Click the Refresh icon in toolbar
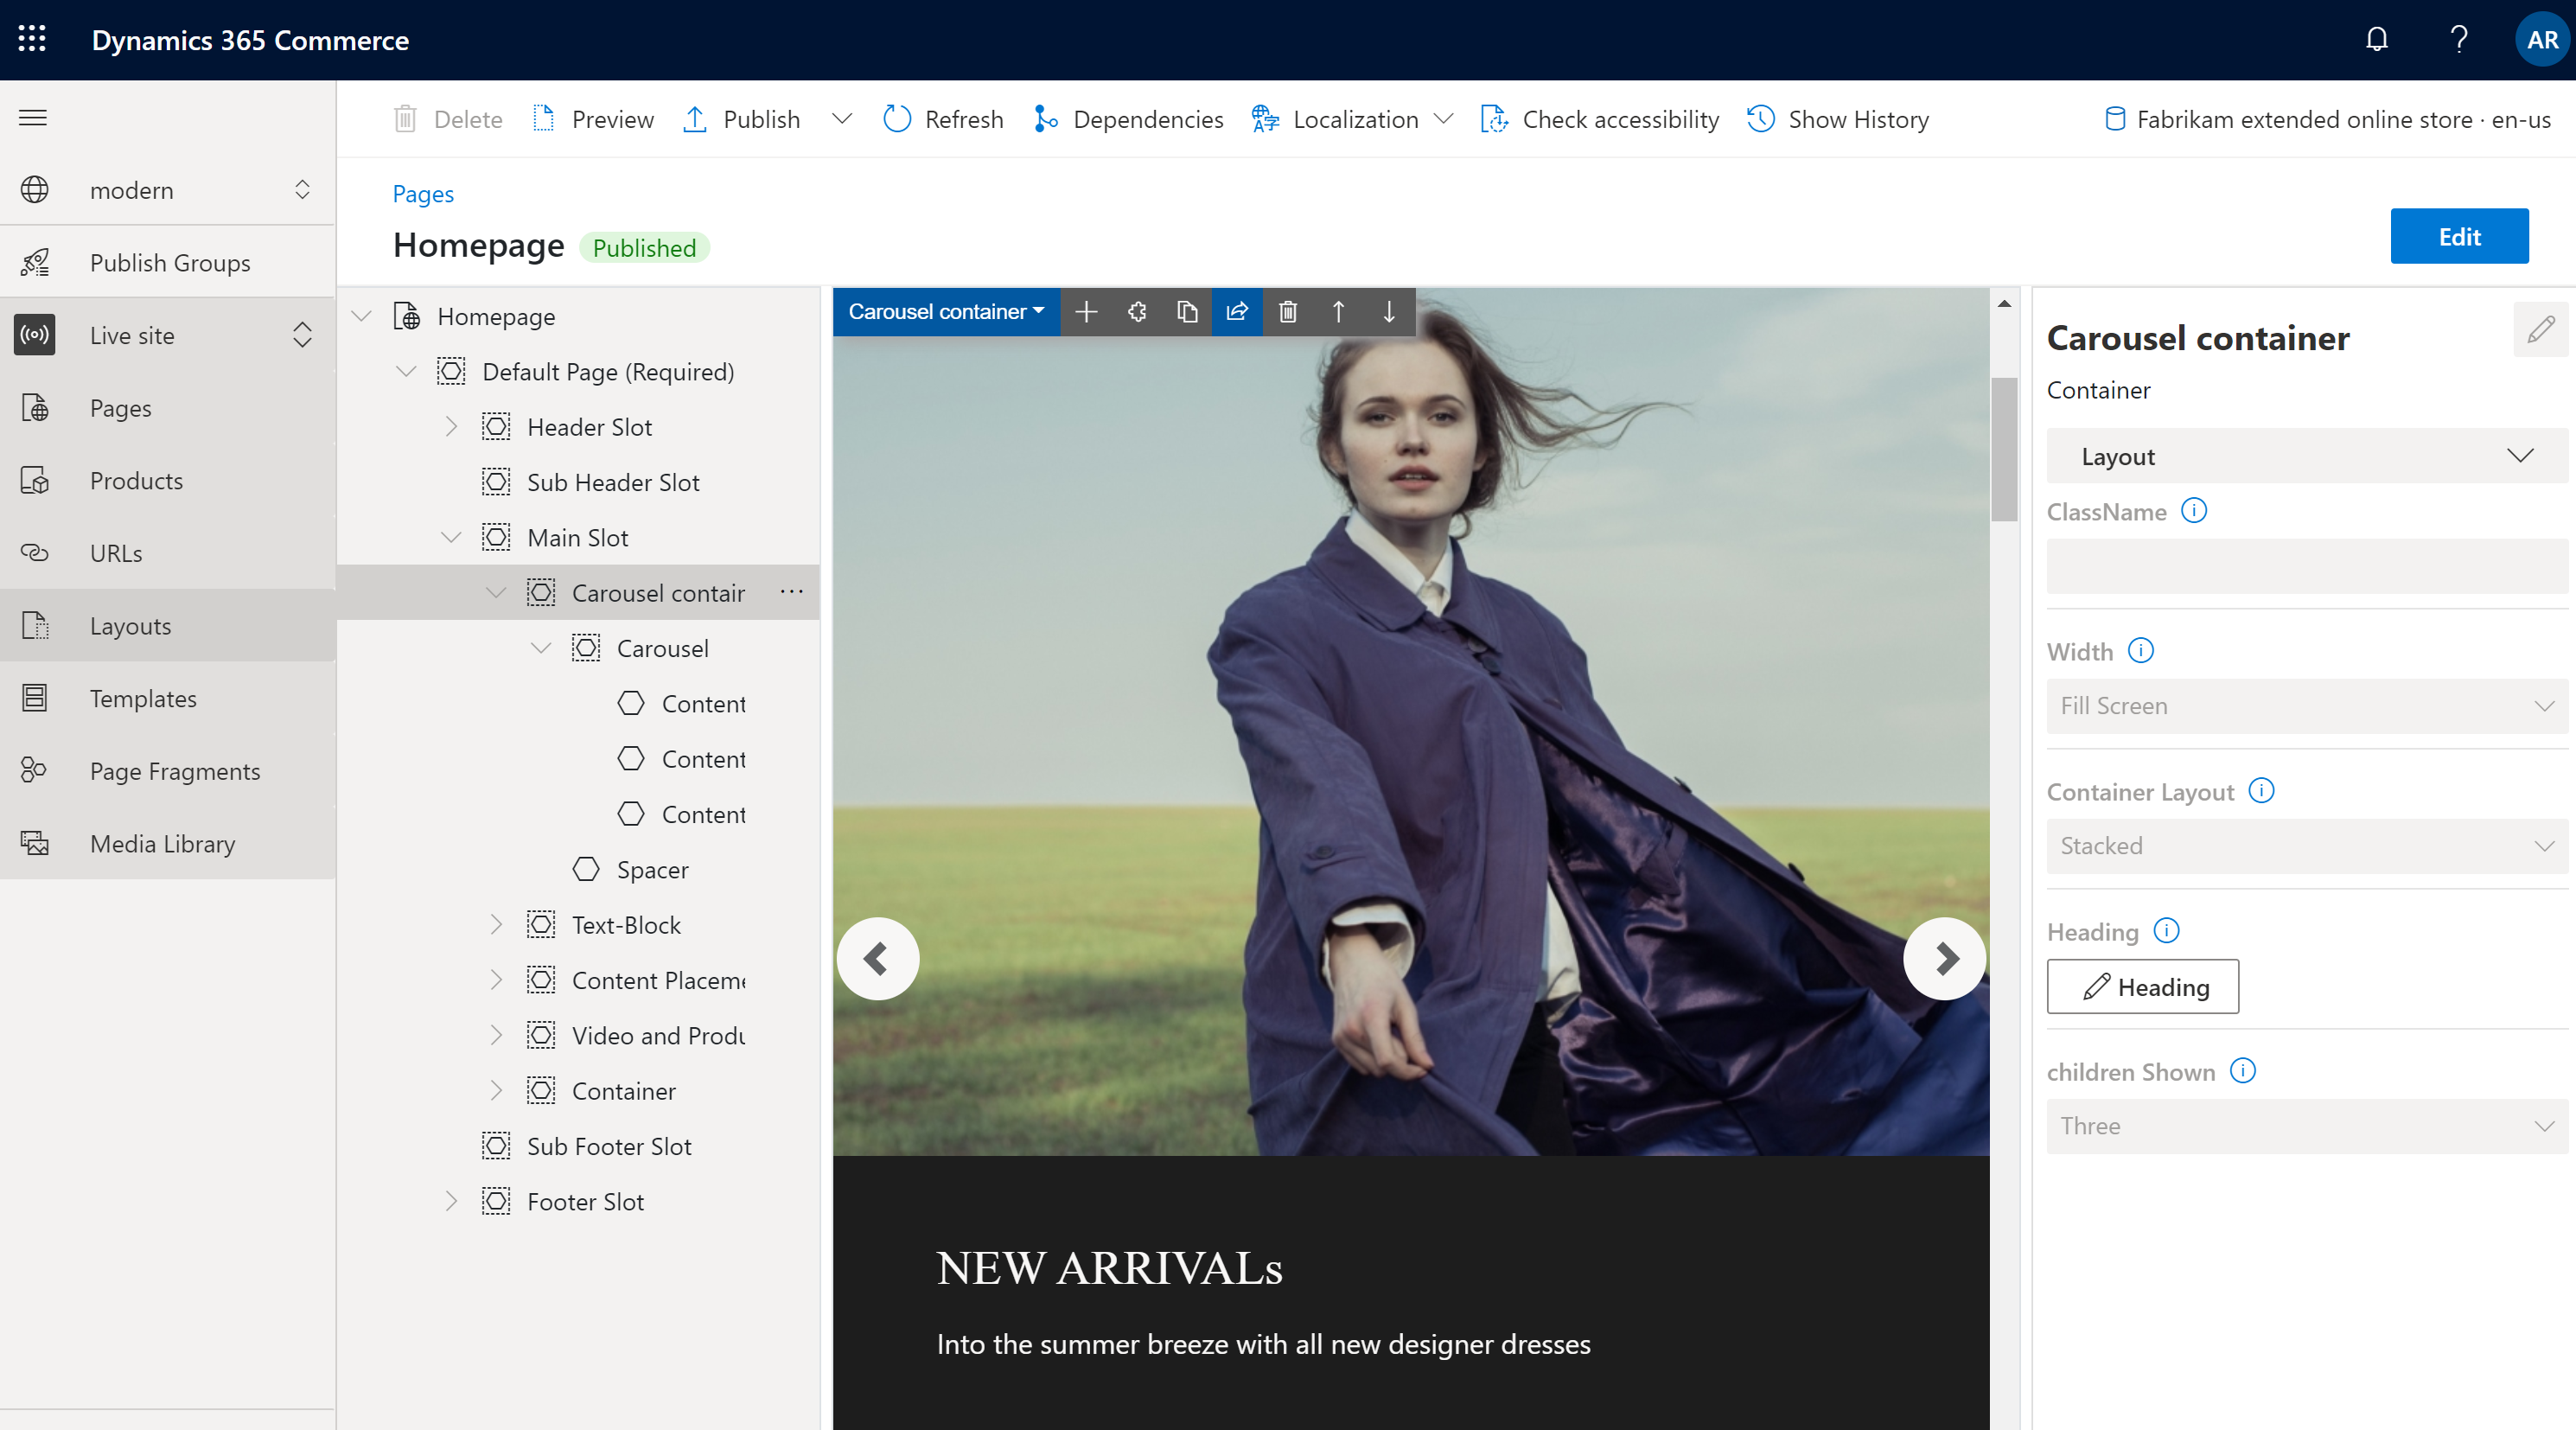This screenshot has height=1430, width=2576. 898,118
